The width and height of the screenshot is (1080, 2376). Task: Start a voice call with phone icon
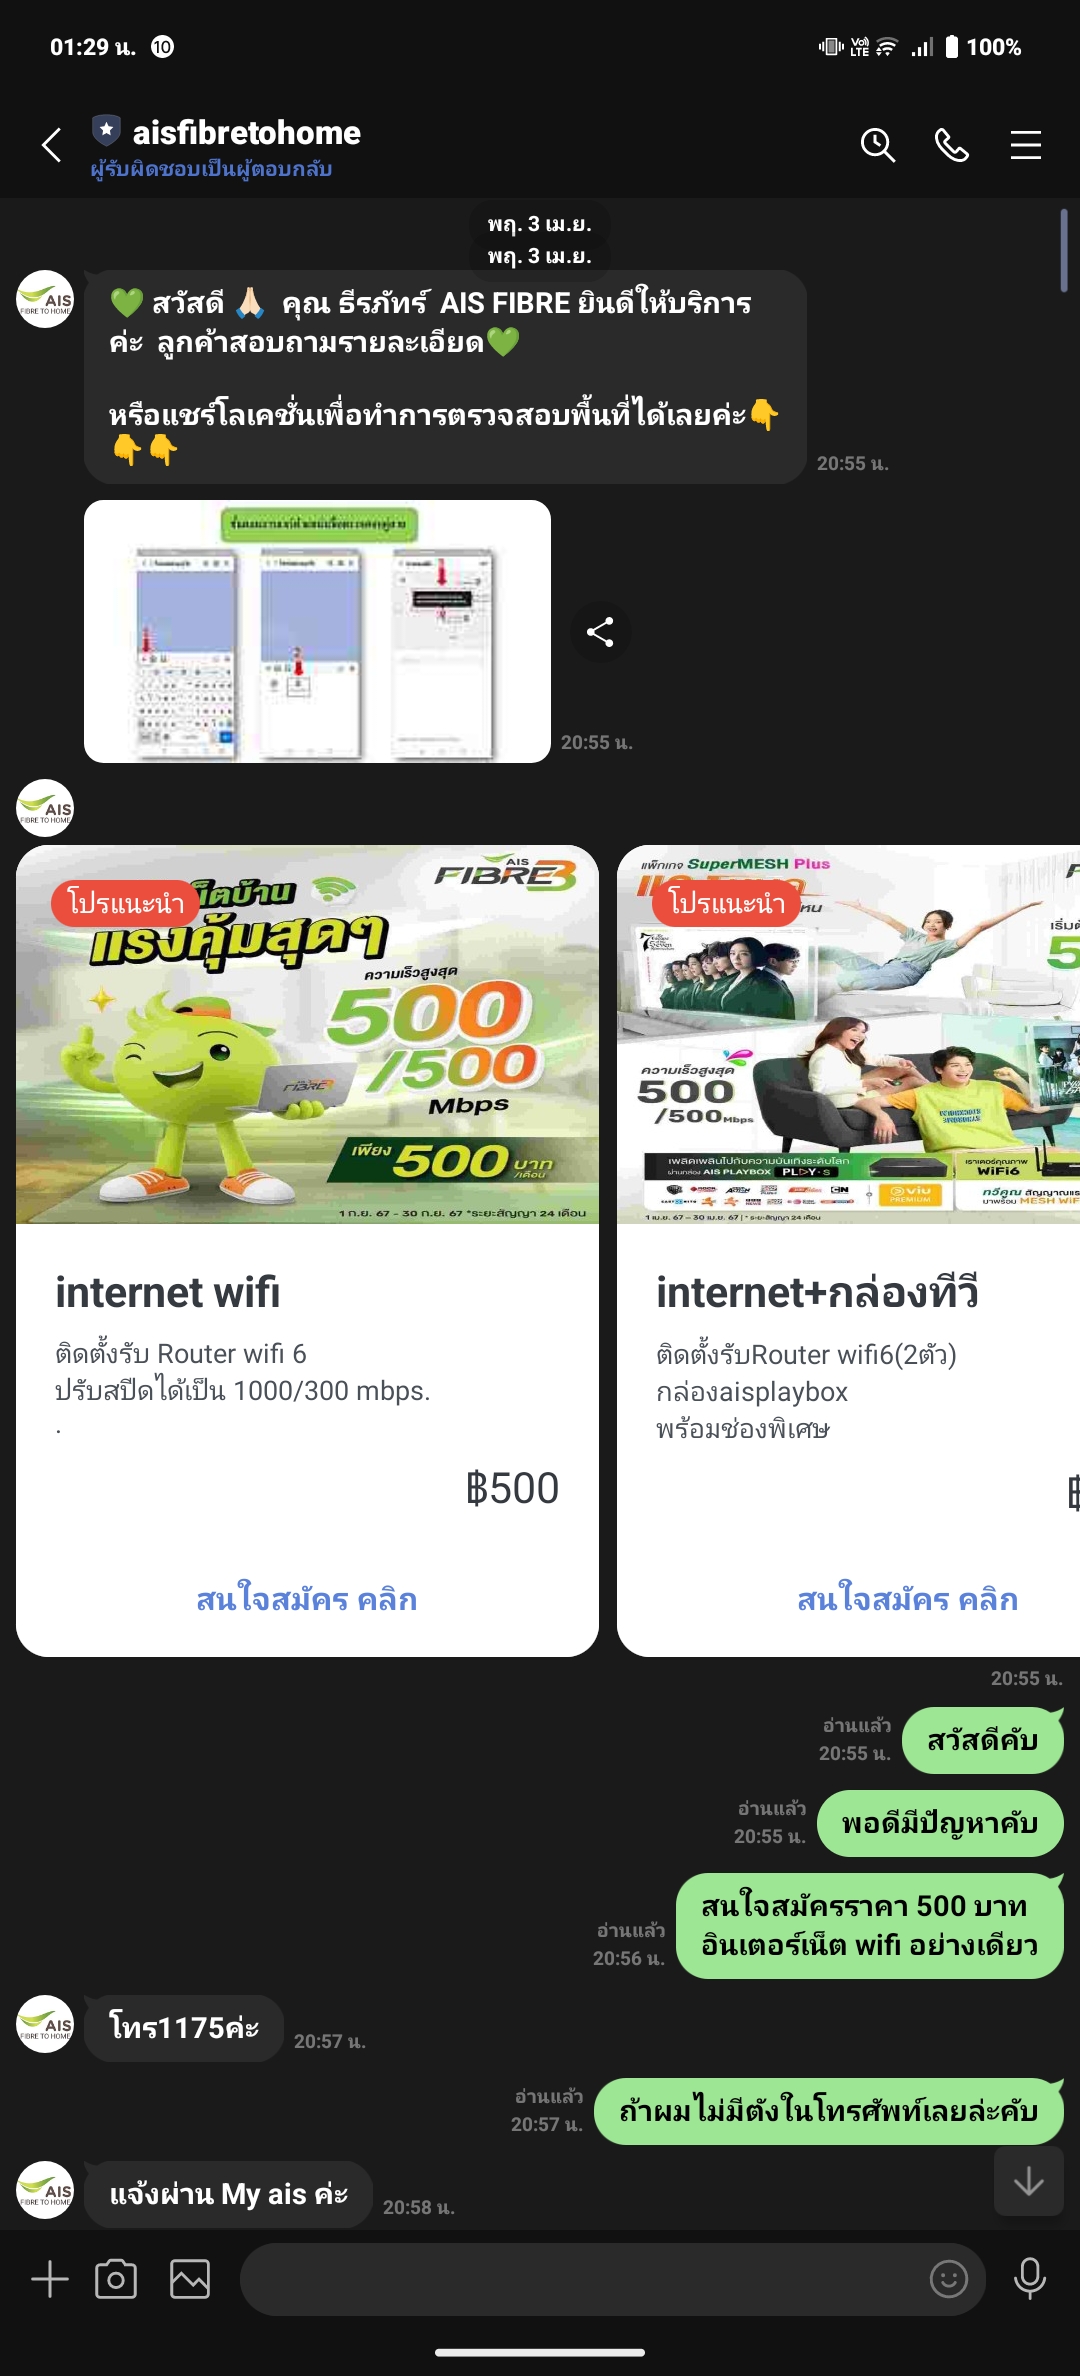point(951,145)
